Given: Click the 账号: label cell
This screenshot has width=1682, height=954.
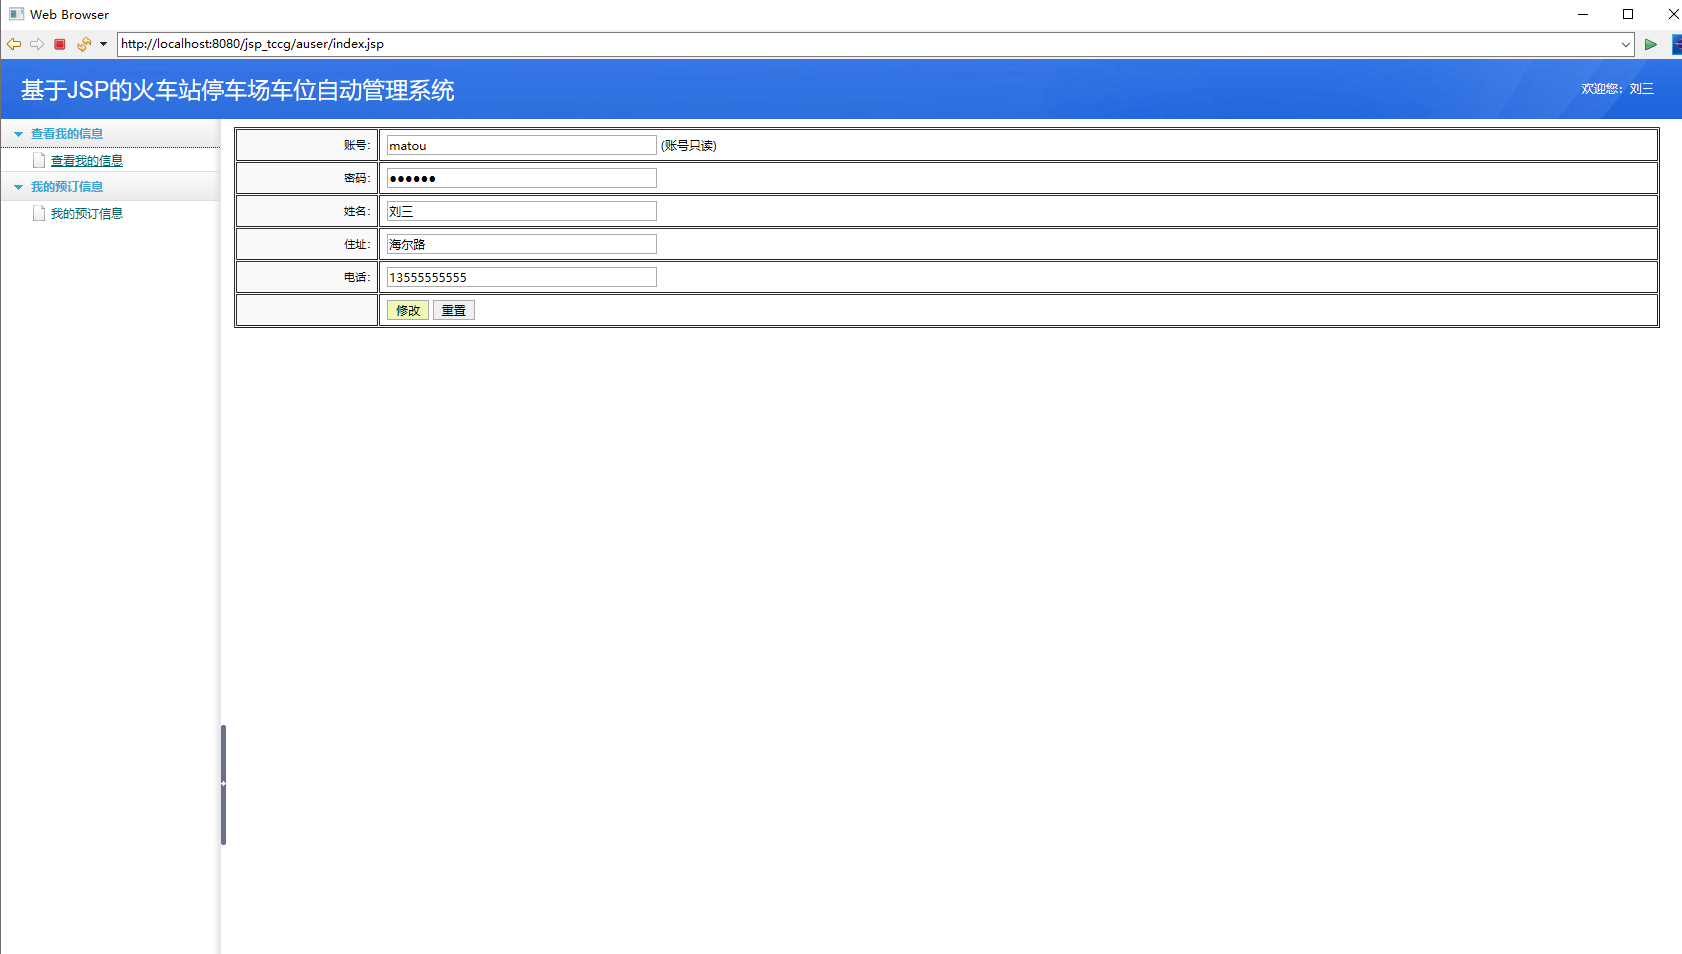Looking at the screenshot, I should pyautogui.click(x=307, y=145).
